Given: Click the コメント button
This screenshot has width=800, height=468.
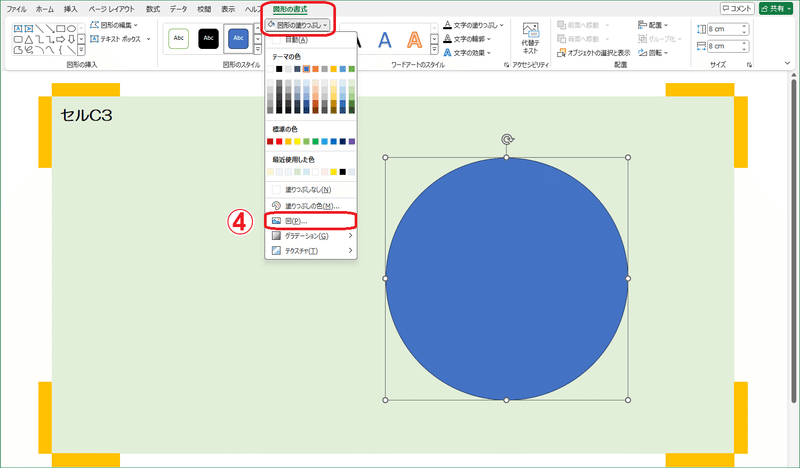Looking at the screenshot, I should 737,9.
